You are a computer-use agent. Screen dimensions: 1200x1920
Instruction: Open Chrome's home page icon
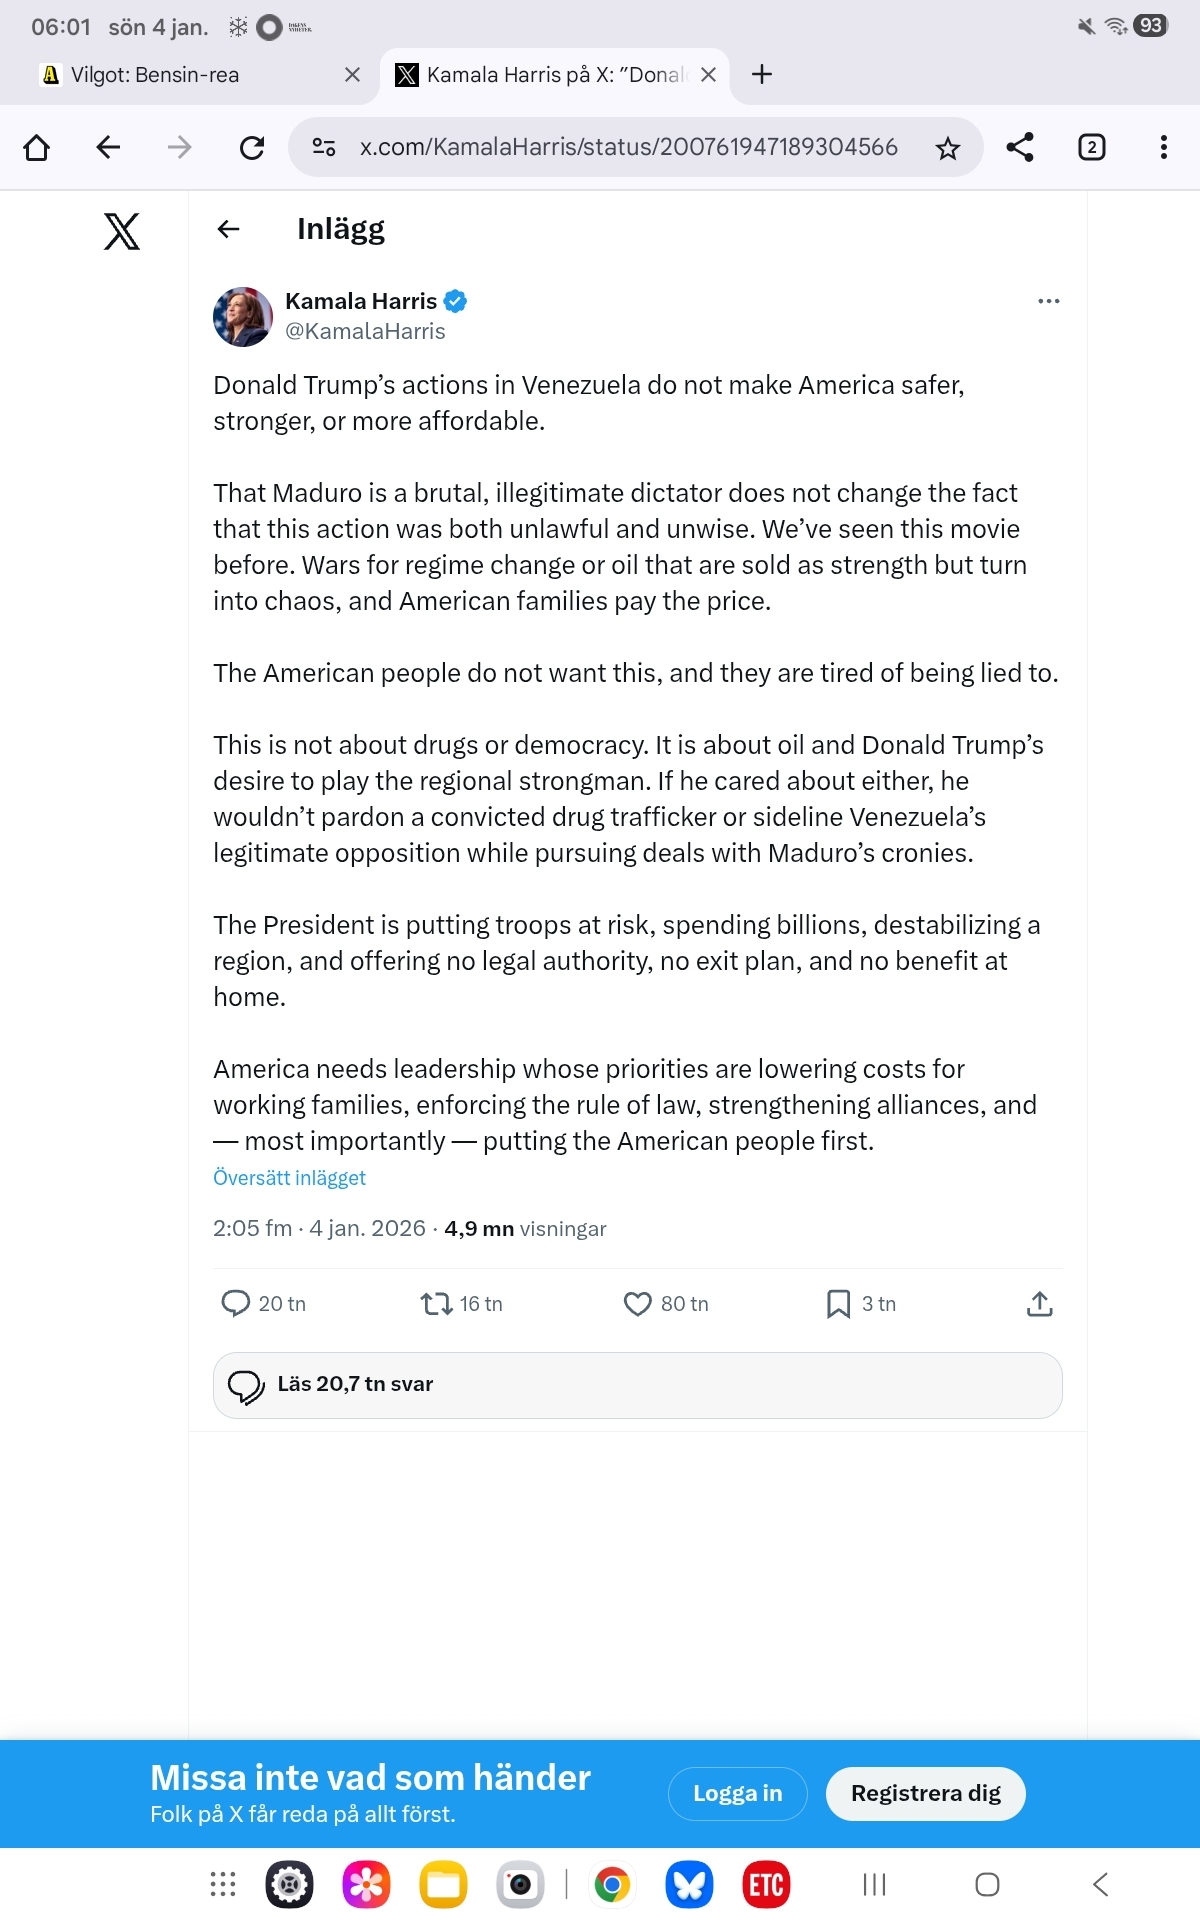37,148
